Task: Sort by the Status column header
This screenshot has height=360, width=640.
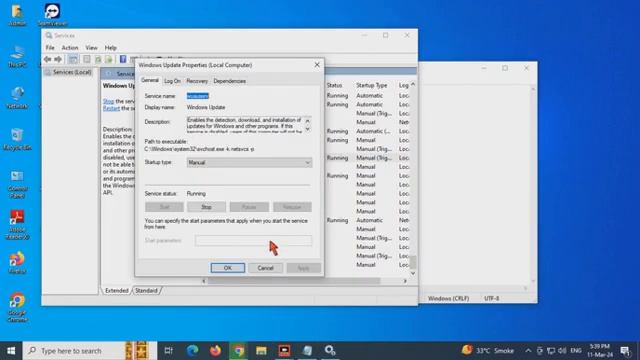Action: (334, 85)
